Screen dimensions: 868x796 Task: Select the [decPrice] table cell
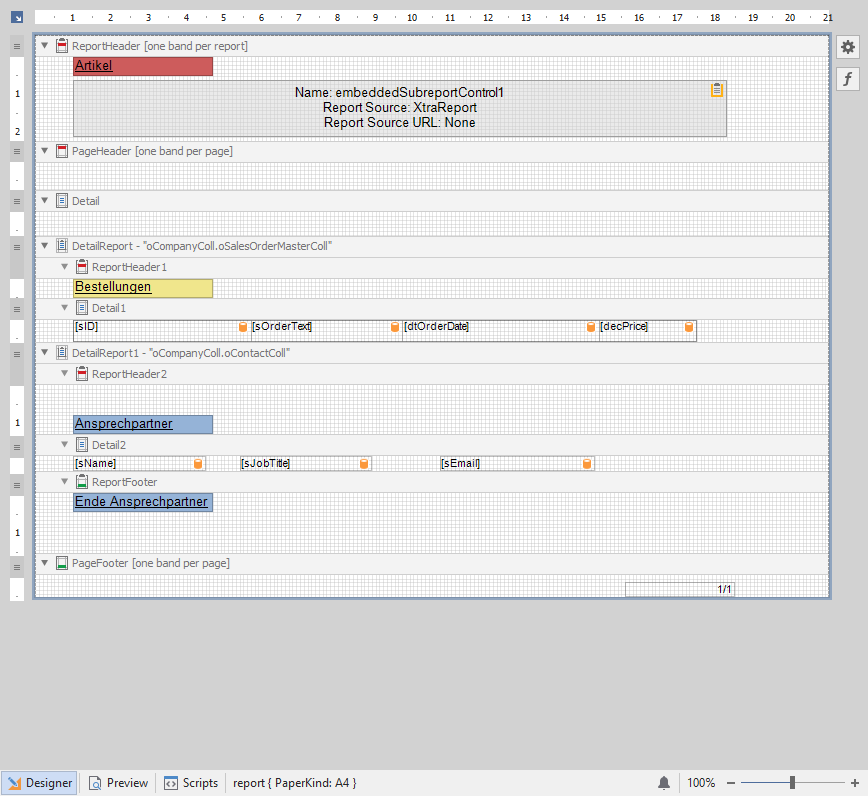[x=648, y=330]
